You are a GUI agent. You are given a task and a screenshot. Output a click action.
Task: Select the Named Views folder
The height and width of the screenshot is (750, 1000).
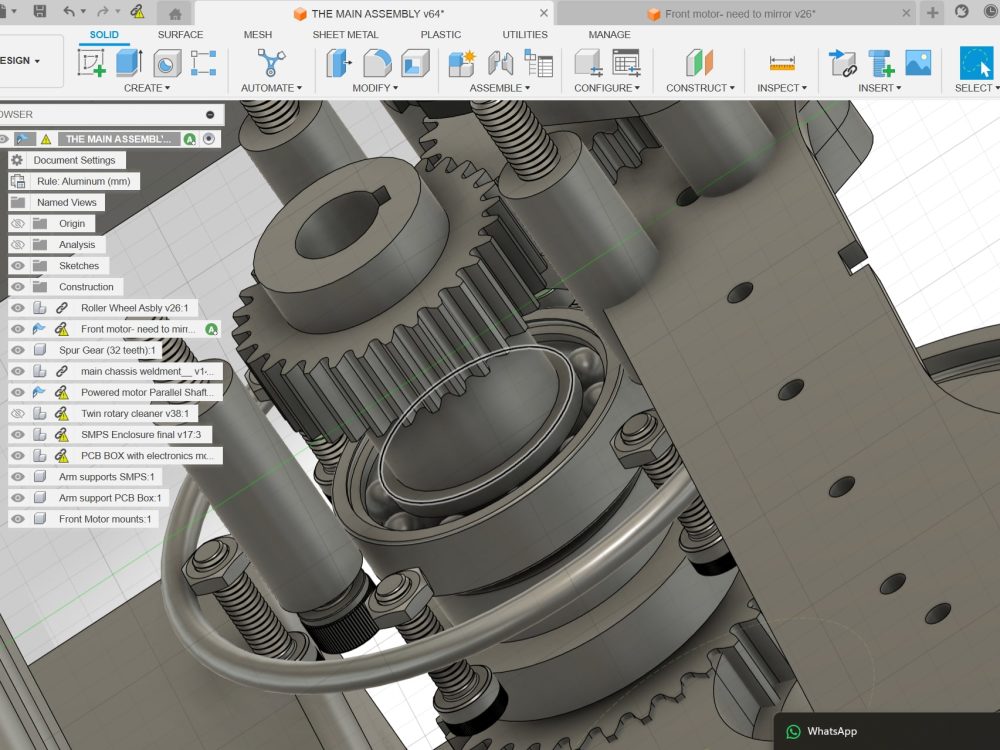point(57,202)
